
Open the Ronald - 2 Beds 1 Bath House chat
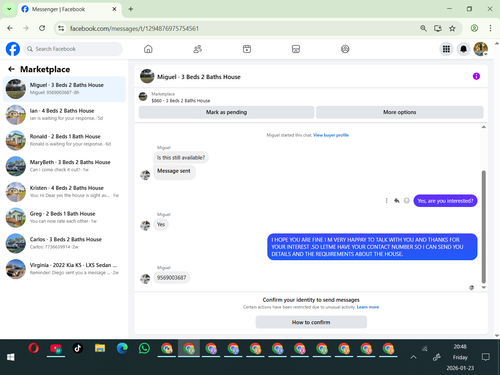coord(64,140)
